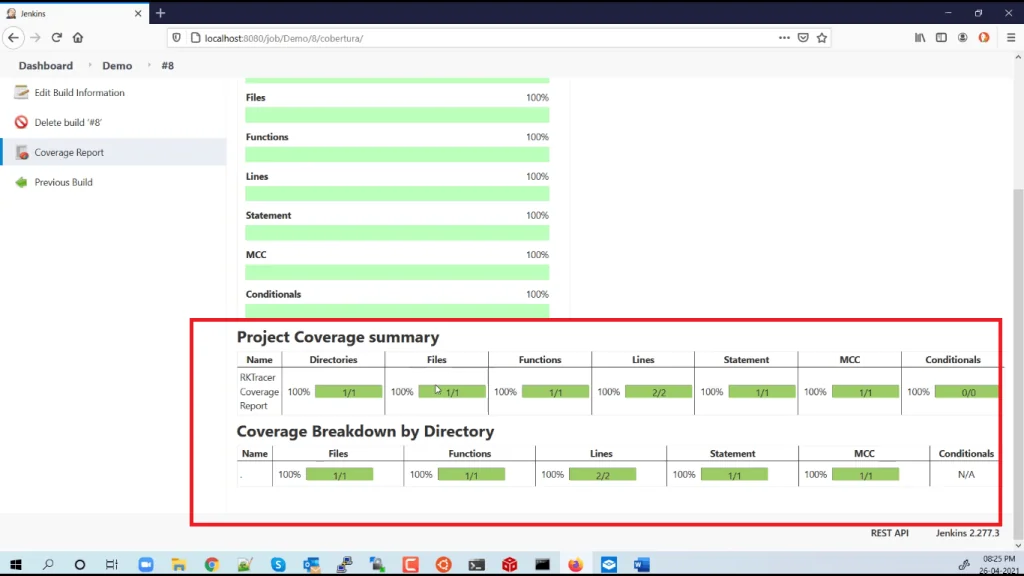Go back with the browser back arrow
1024x576 pixels.
tap(14, 38)
